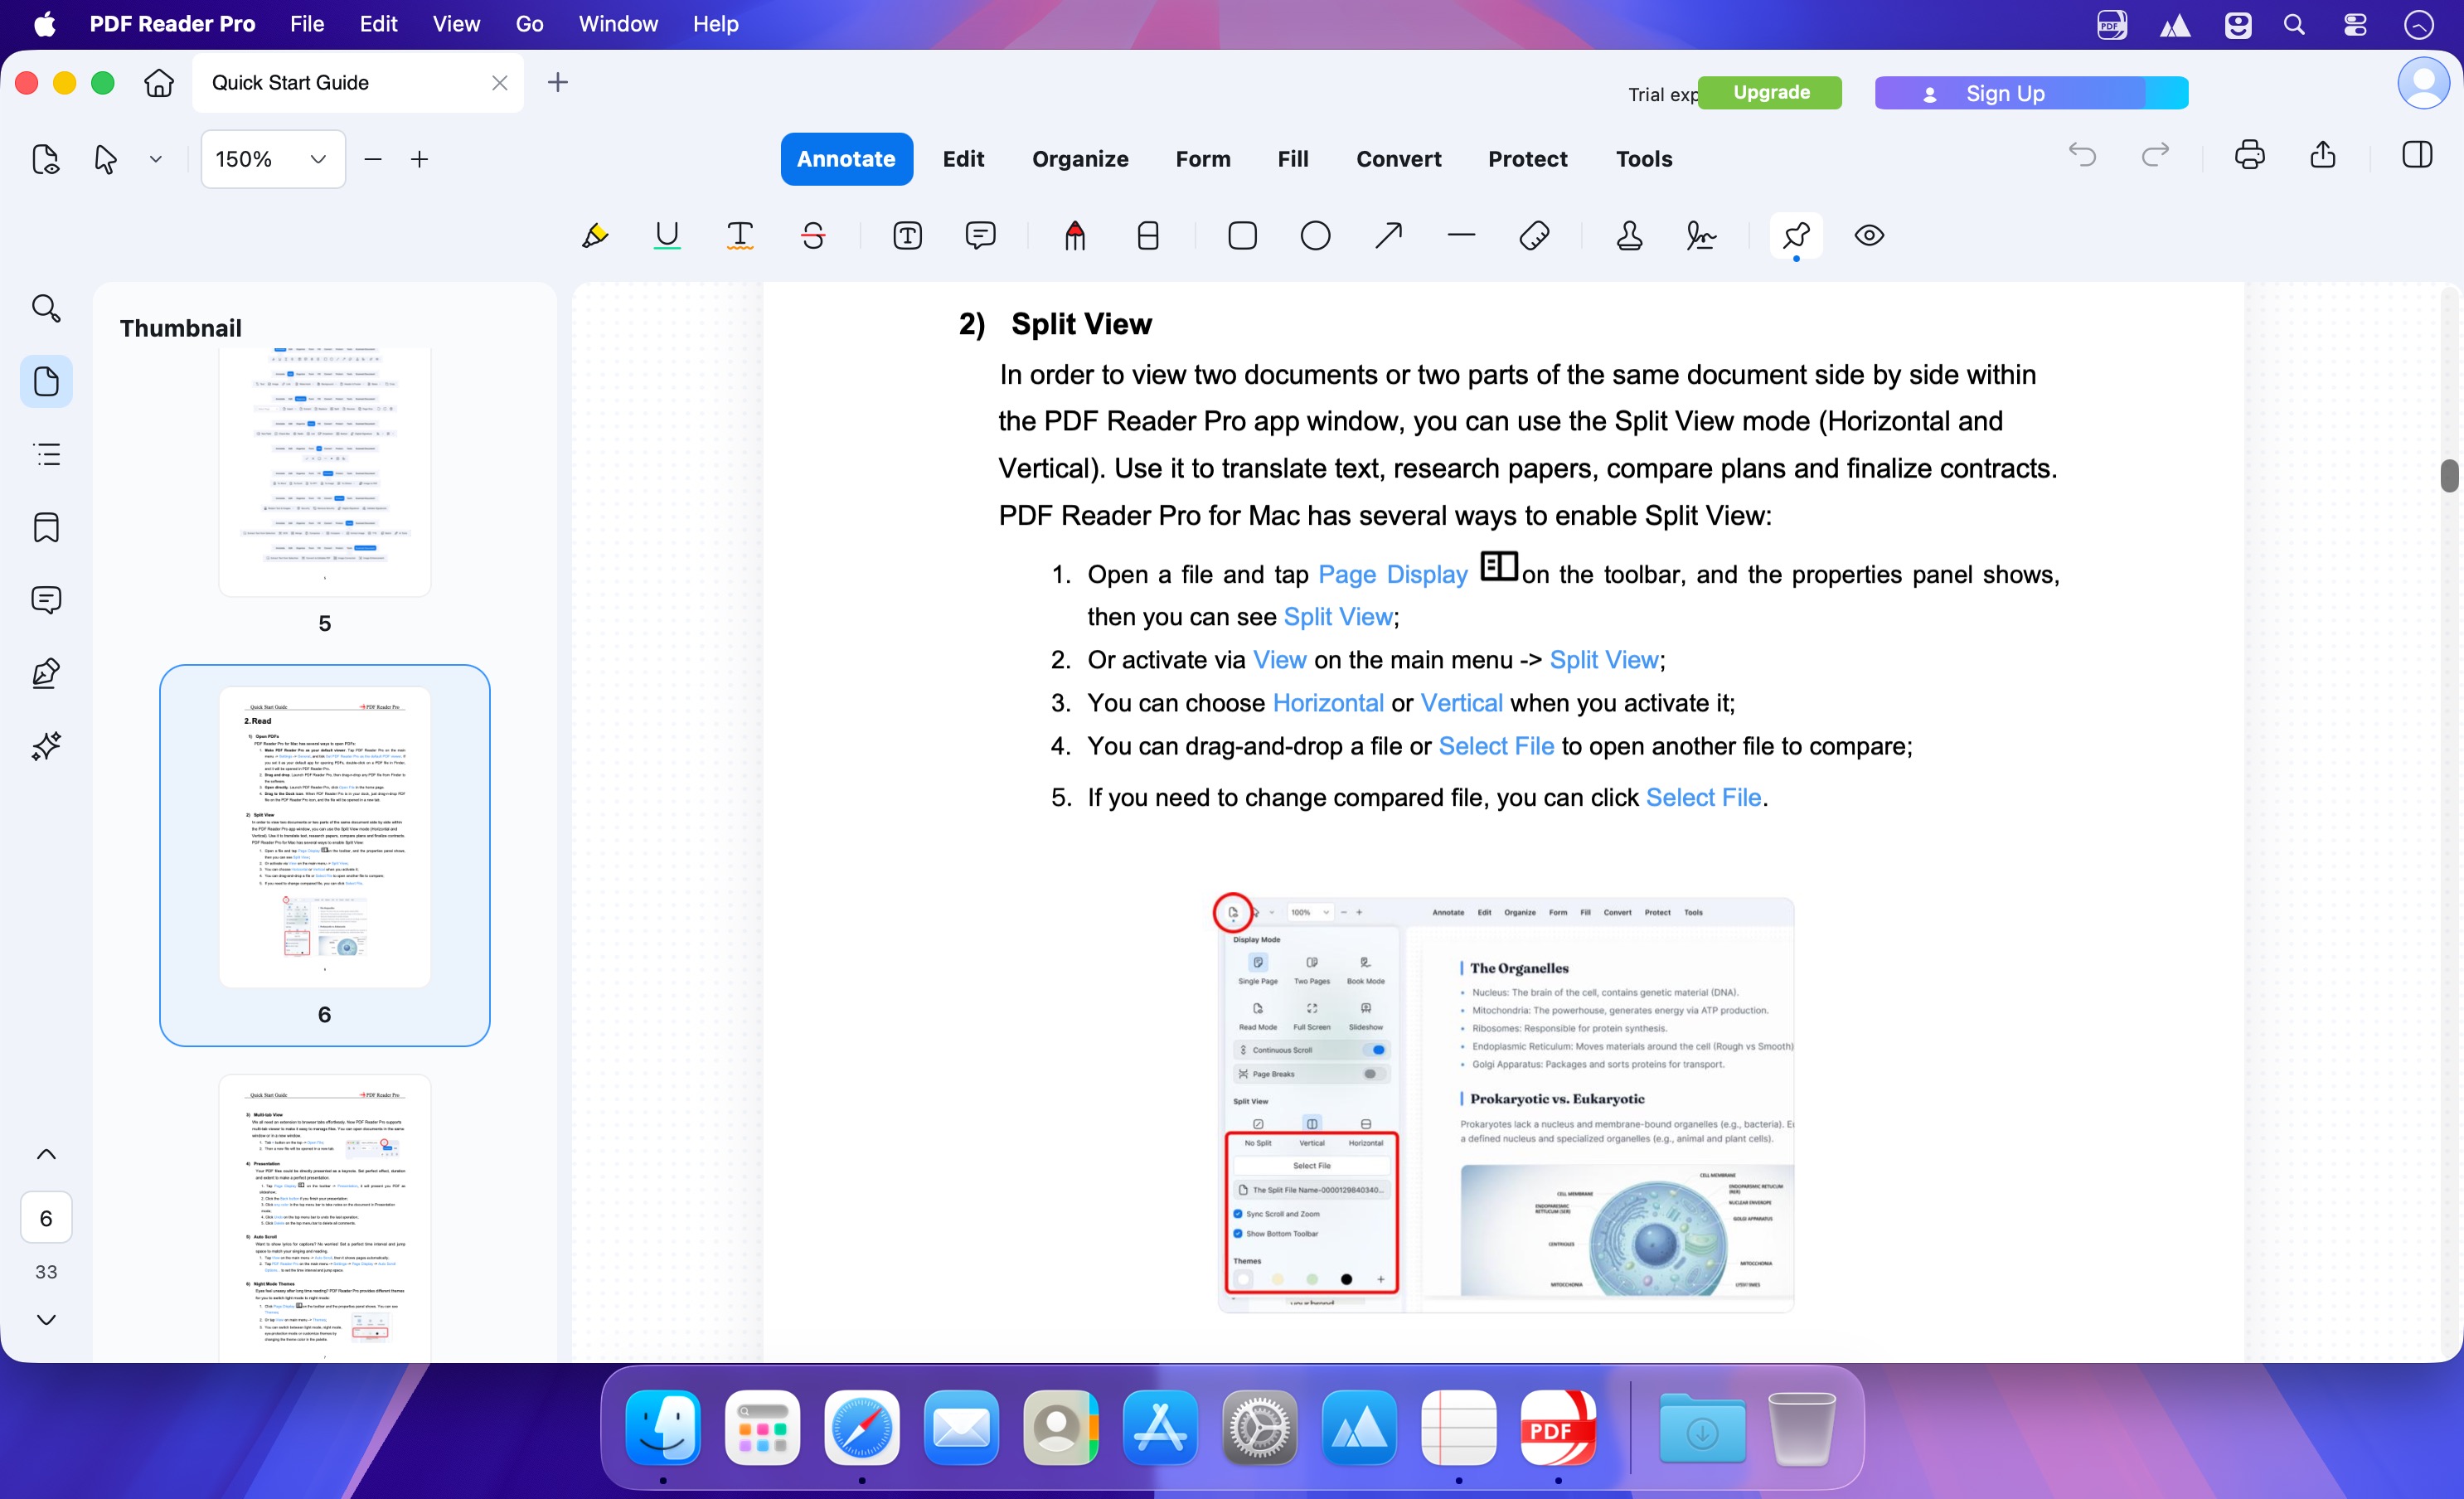The image size is (2464, 1499).
Task: Open Safari from the Dock
Action: (861, 1427)
